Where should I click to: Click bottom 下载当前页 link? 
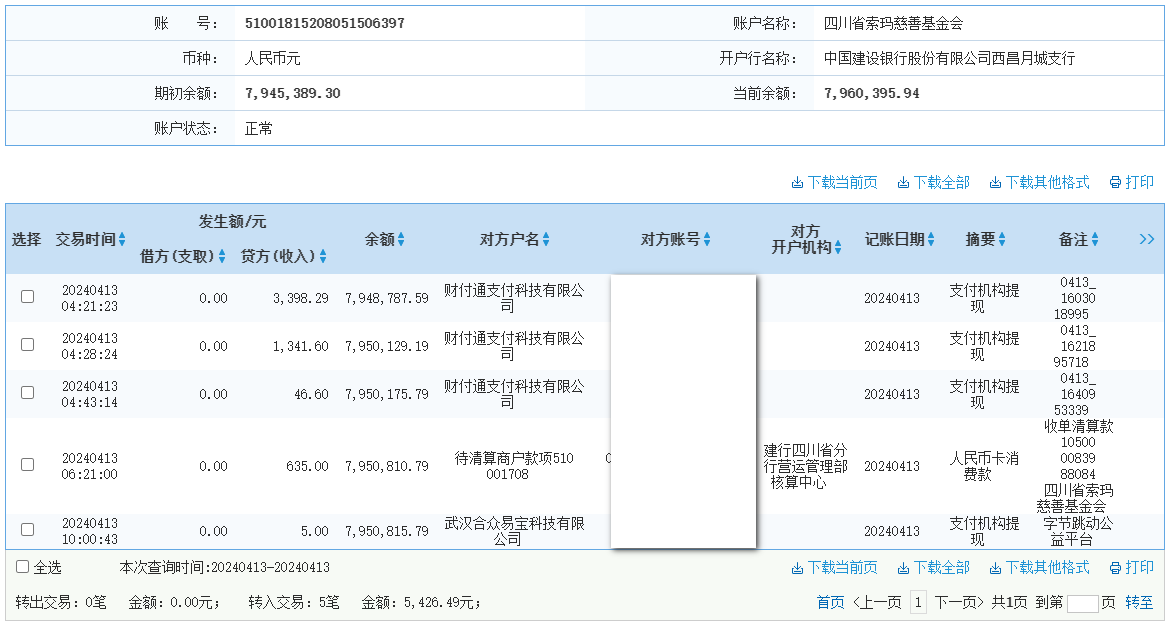[x=834, y=568]
